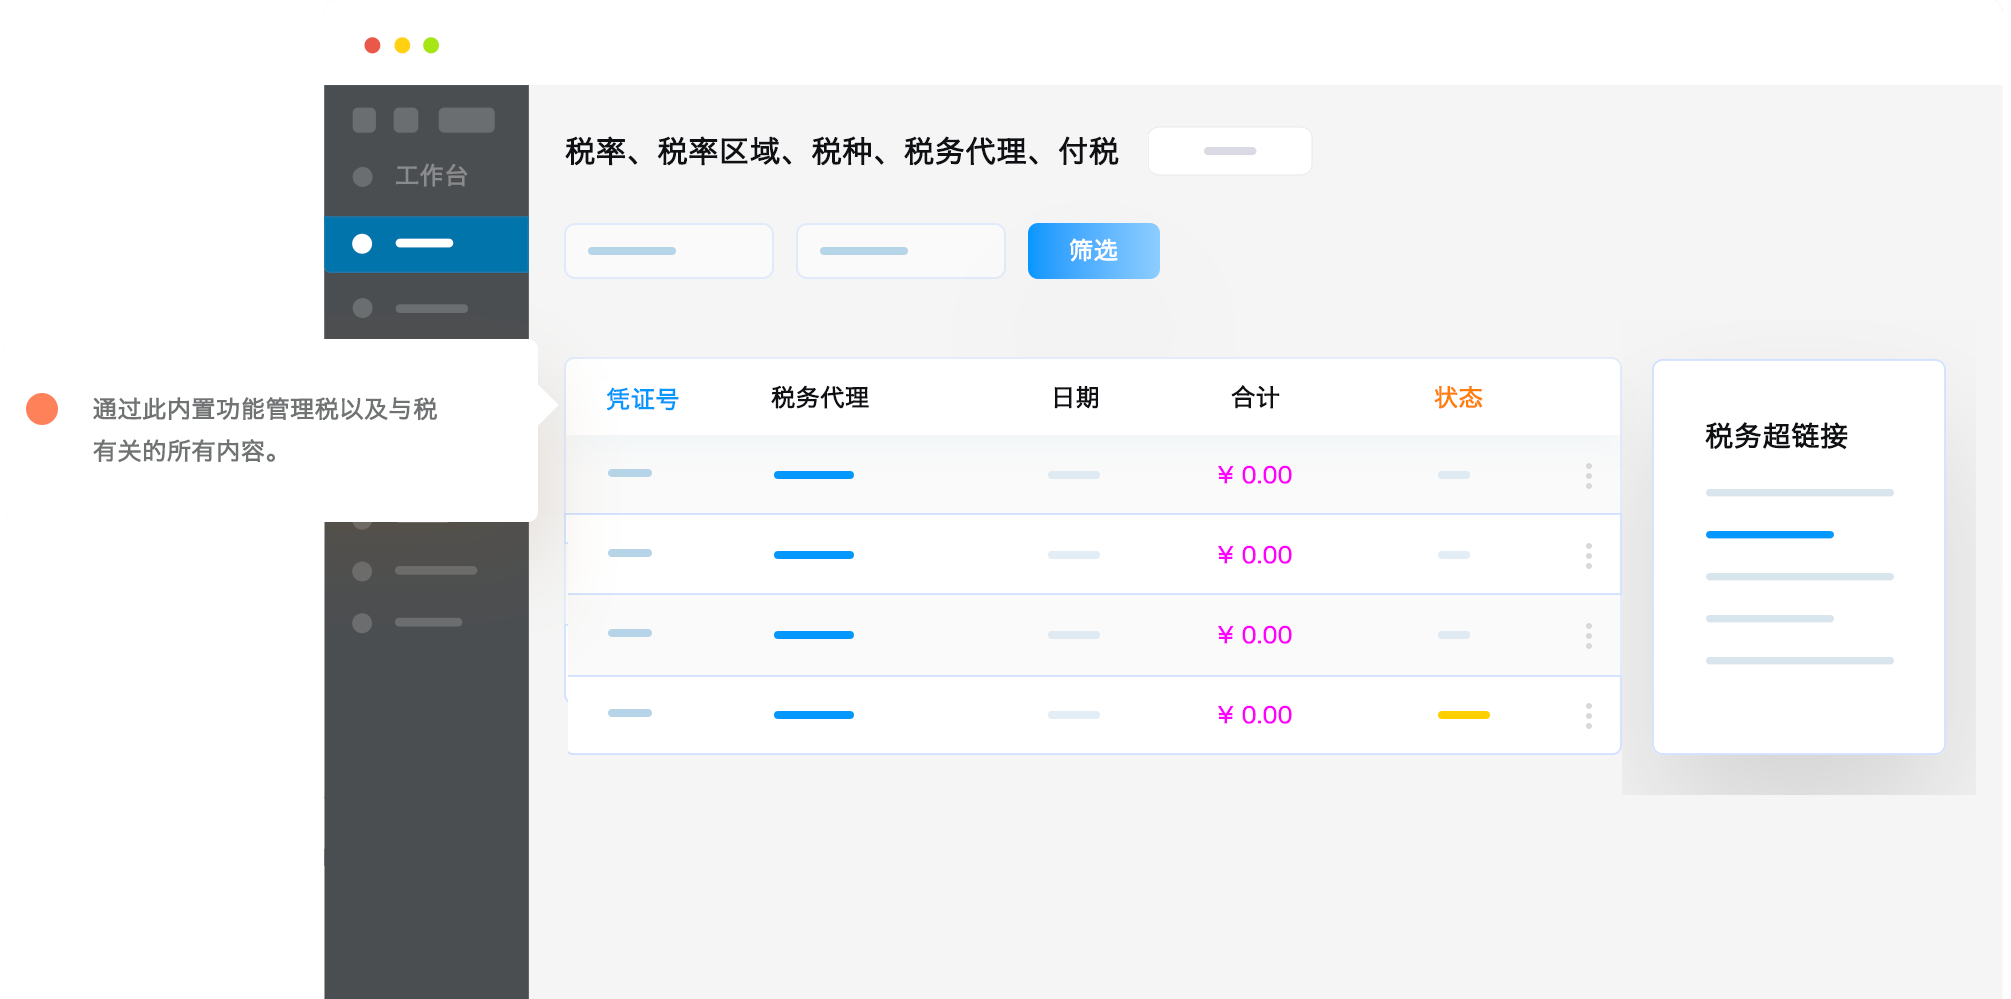Click the green maximize window dot

[x=431, y=45]
